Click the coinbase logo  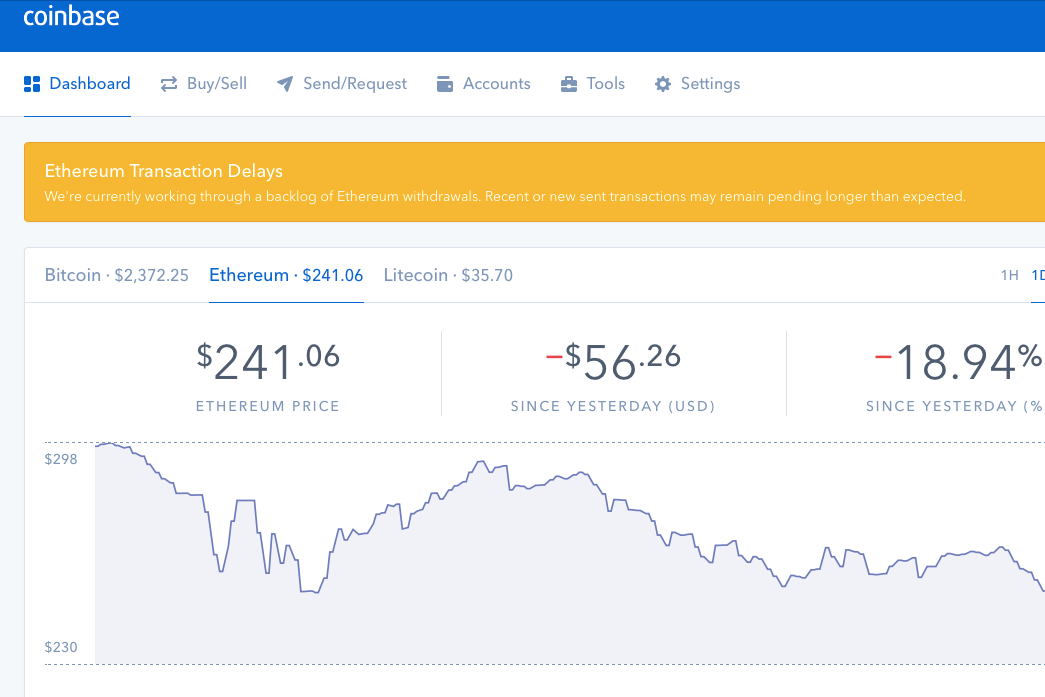click(x=71, y=16)
